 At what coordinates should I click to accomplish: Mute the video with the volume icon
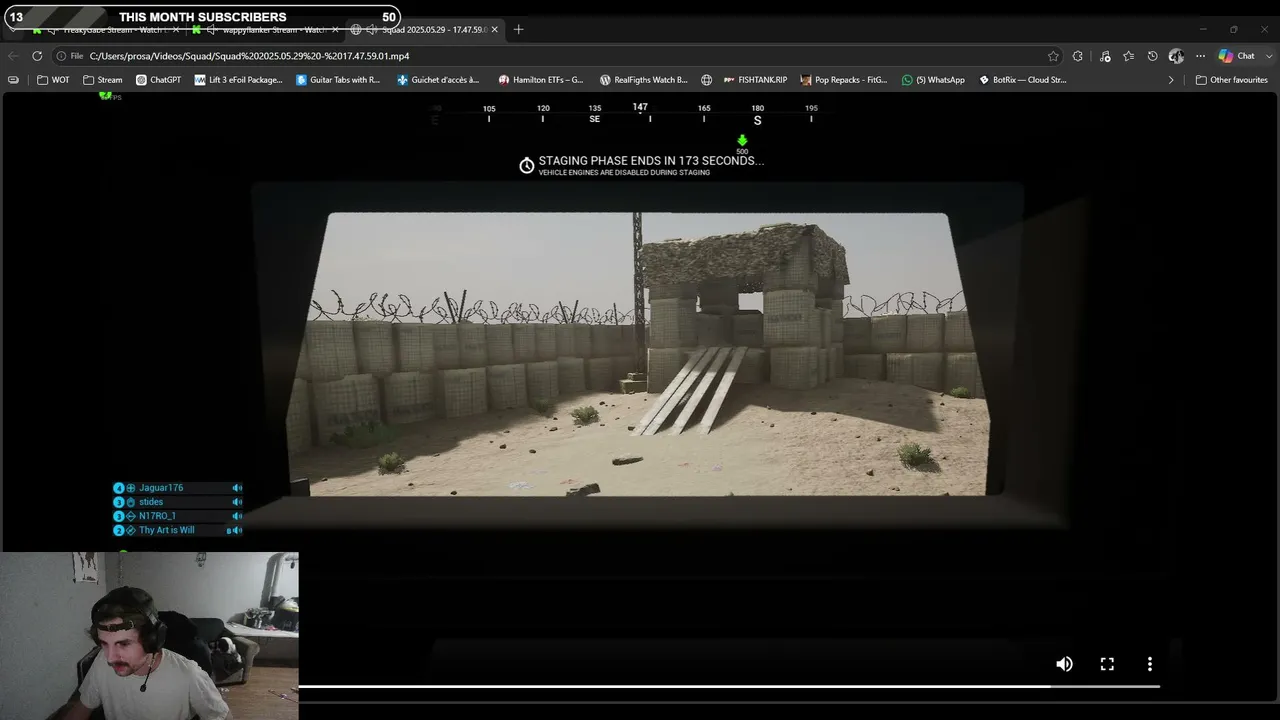[x=1064, y=664]
